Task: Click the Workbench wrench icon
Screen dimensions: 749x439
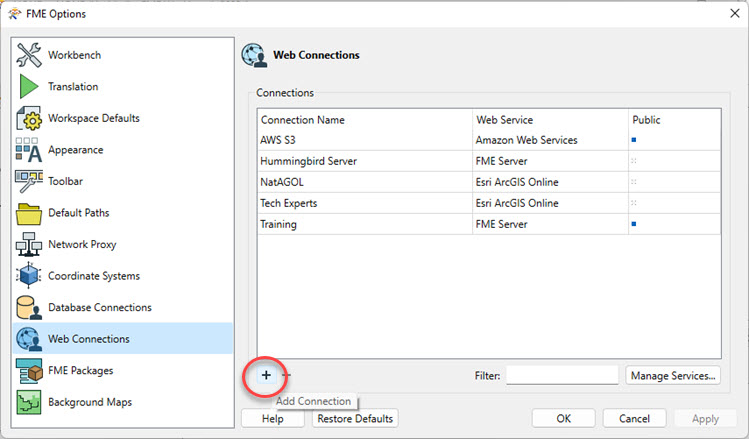Action: [29, 55]
